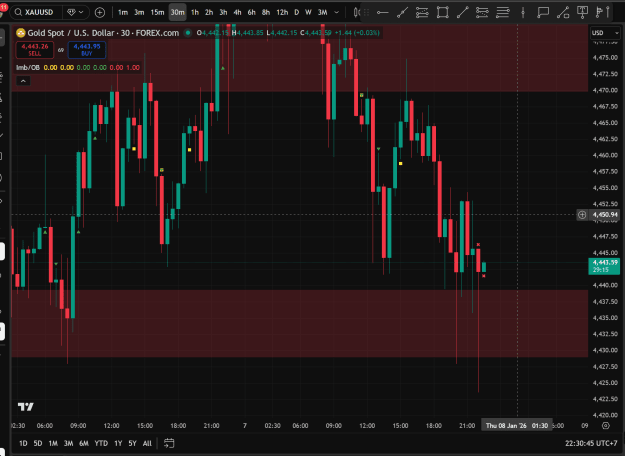Click the 4,450.94 crosshair price label

point(605,215)
